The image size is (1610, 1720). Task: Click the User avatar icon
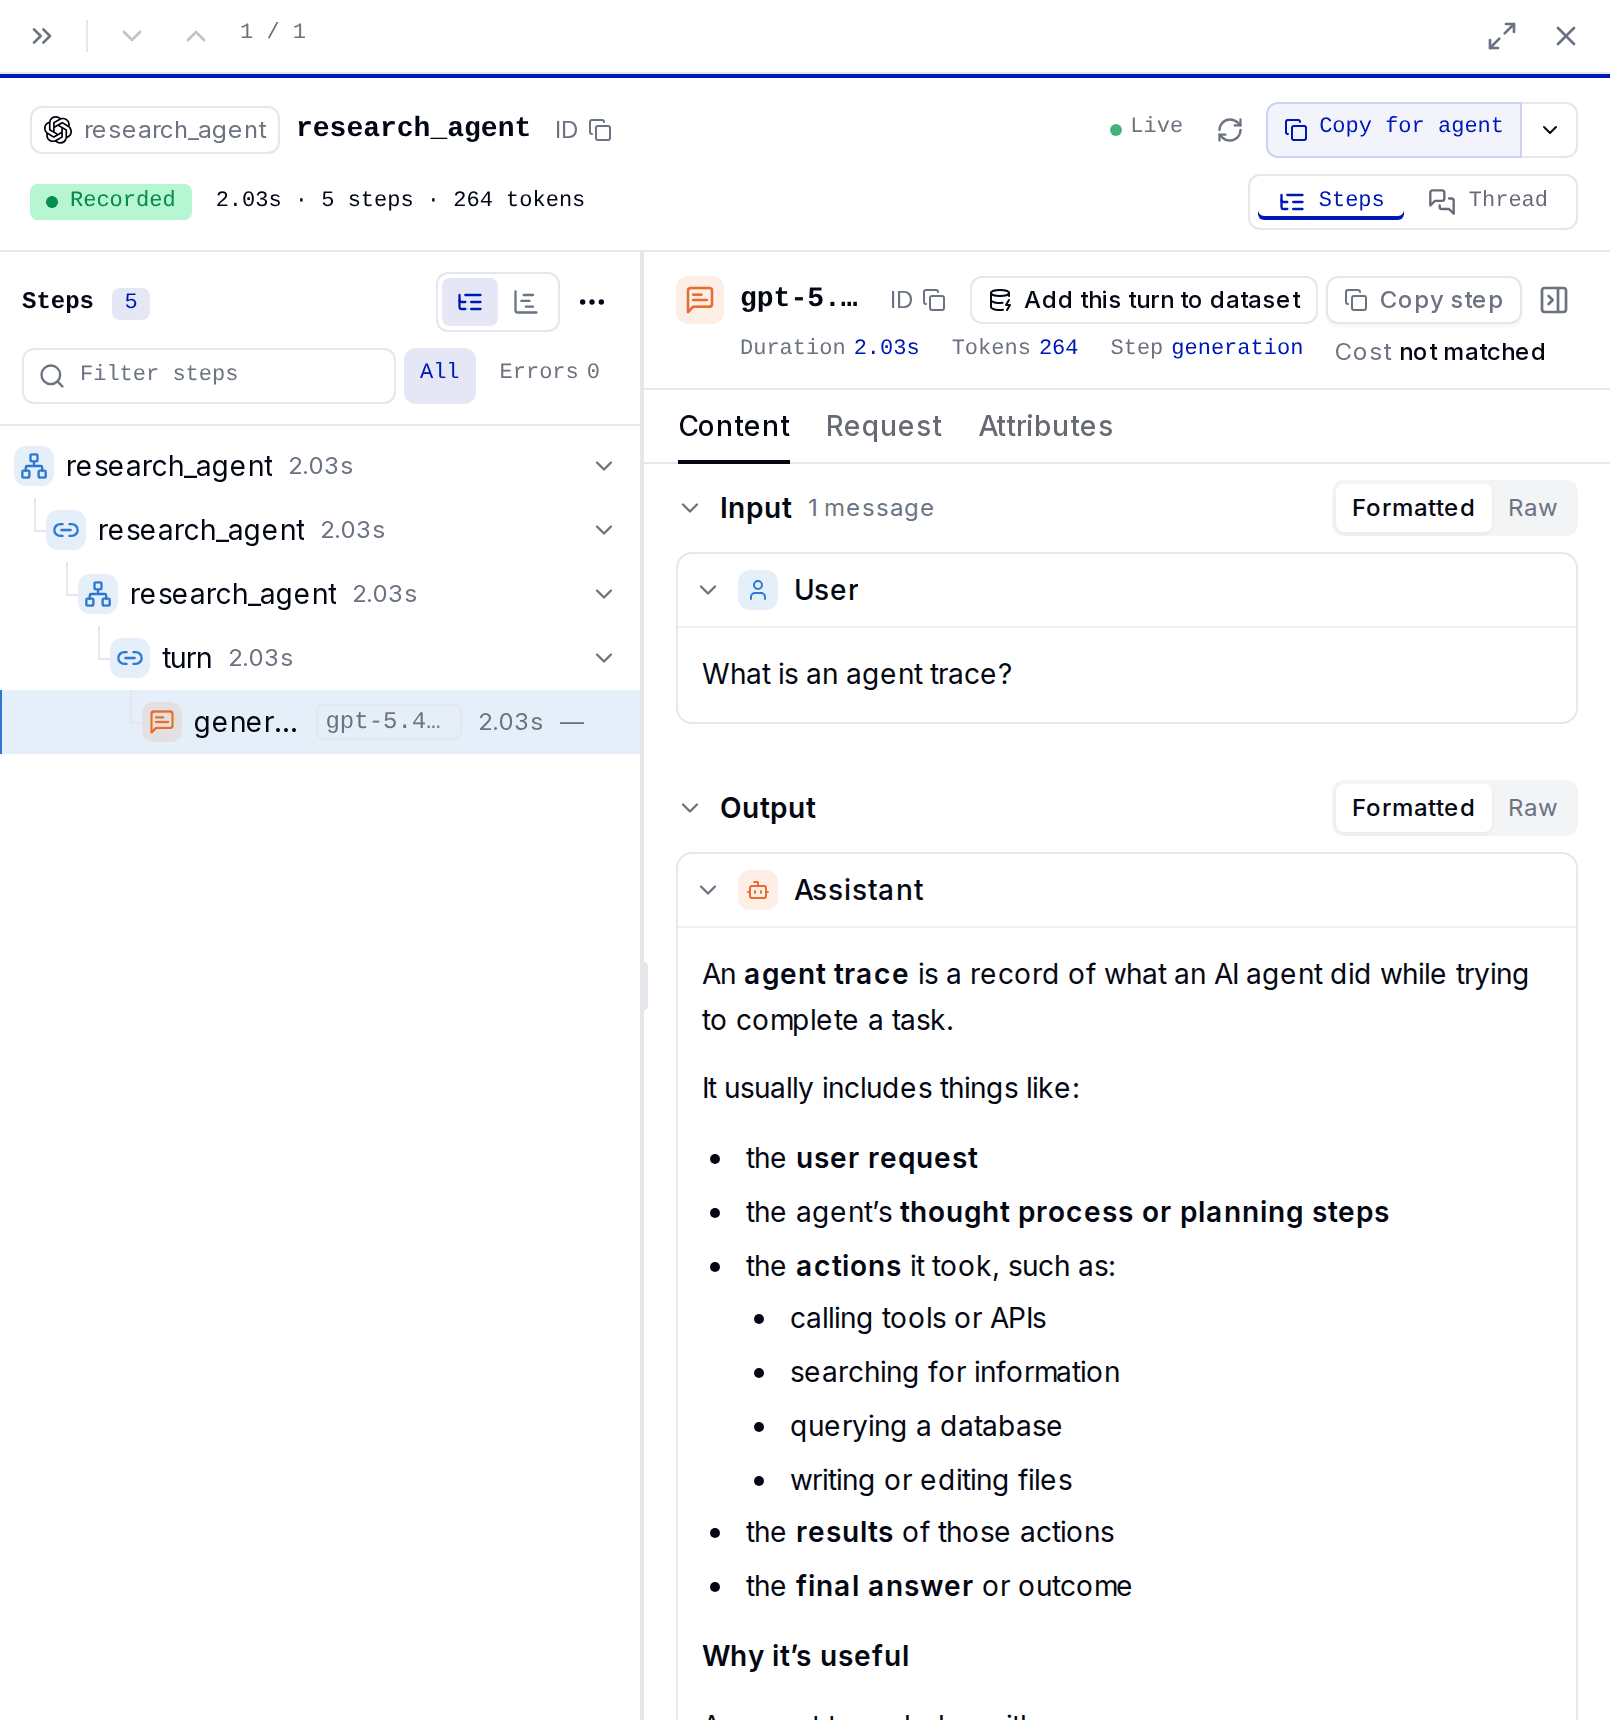(758, 590)
